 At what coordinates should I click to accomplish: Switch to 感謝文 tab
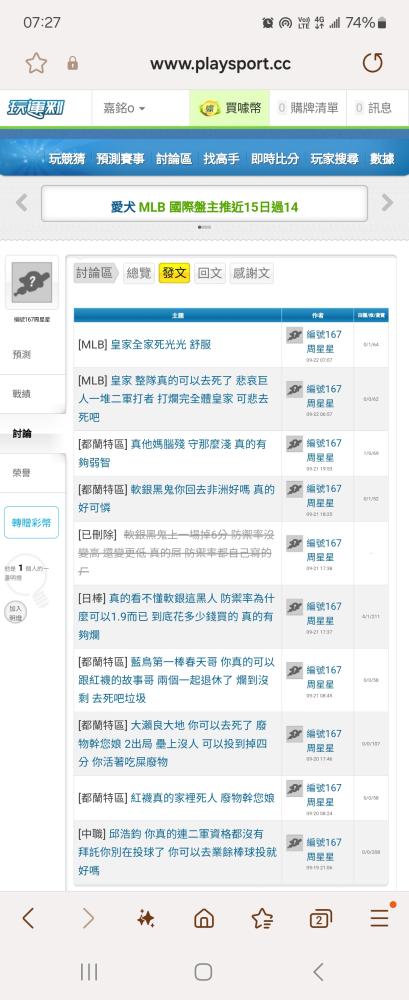click(251, 273)
